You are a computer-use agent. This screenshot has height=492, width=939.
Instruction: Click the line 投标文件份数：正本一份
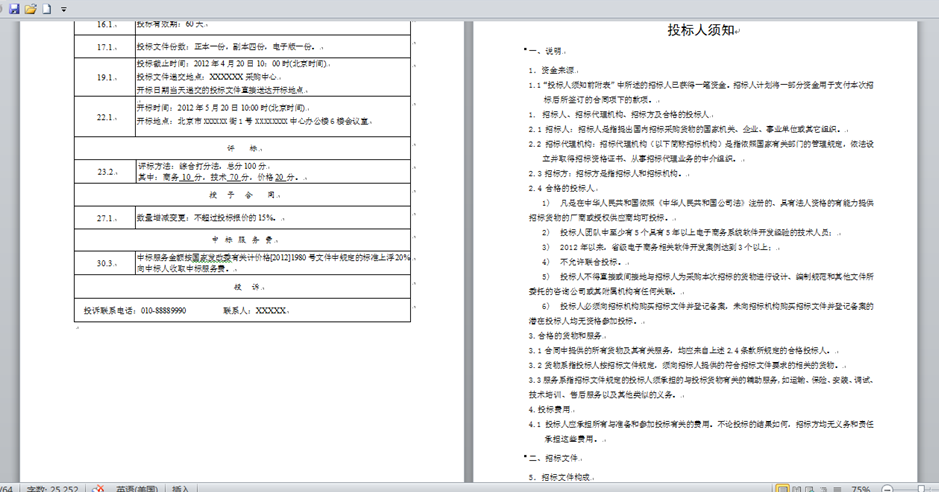point(230,47)
